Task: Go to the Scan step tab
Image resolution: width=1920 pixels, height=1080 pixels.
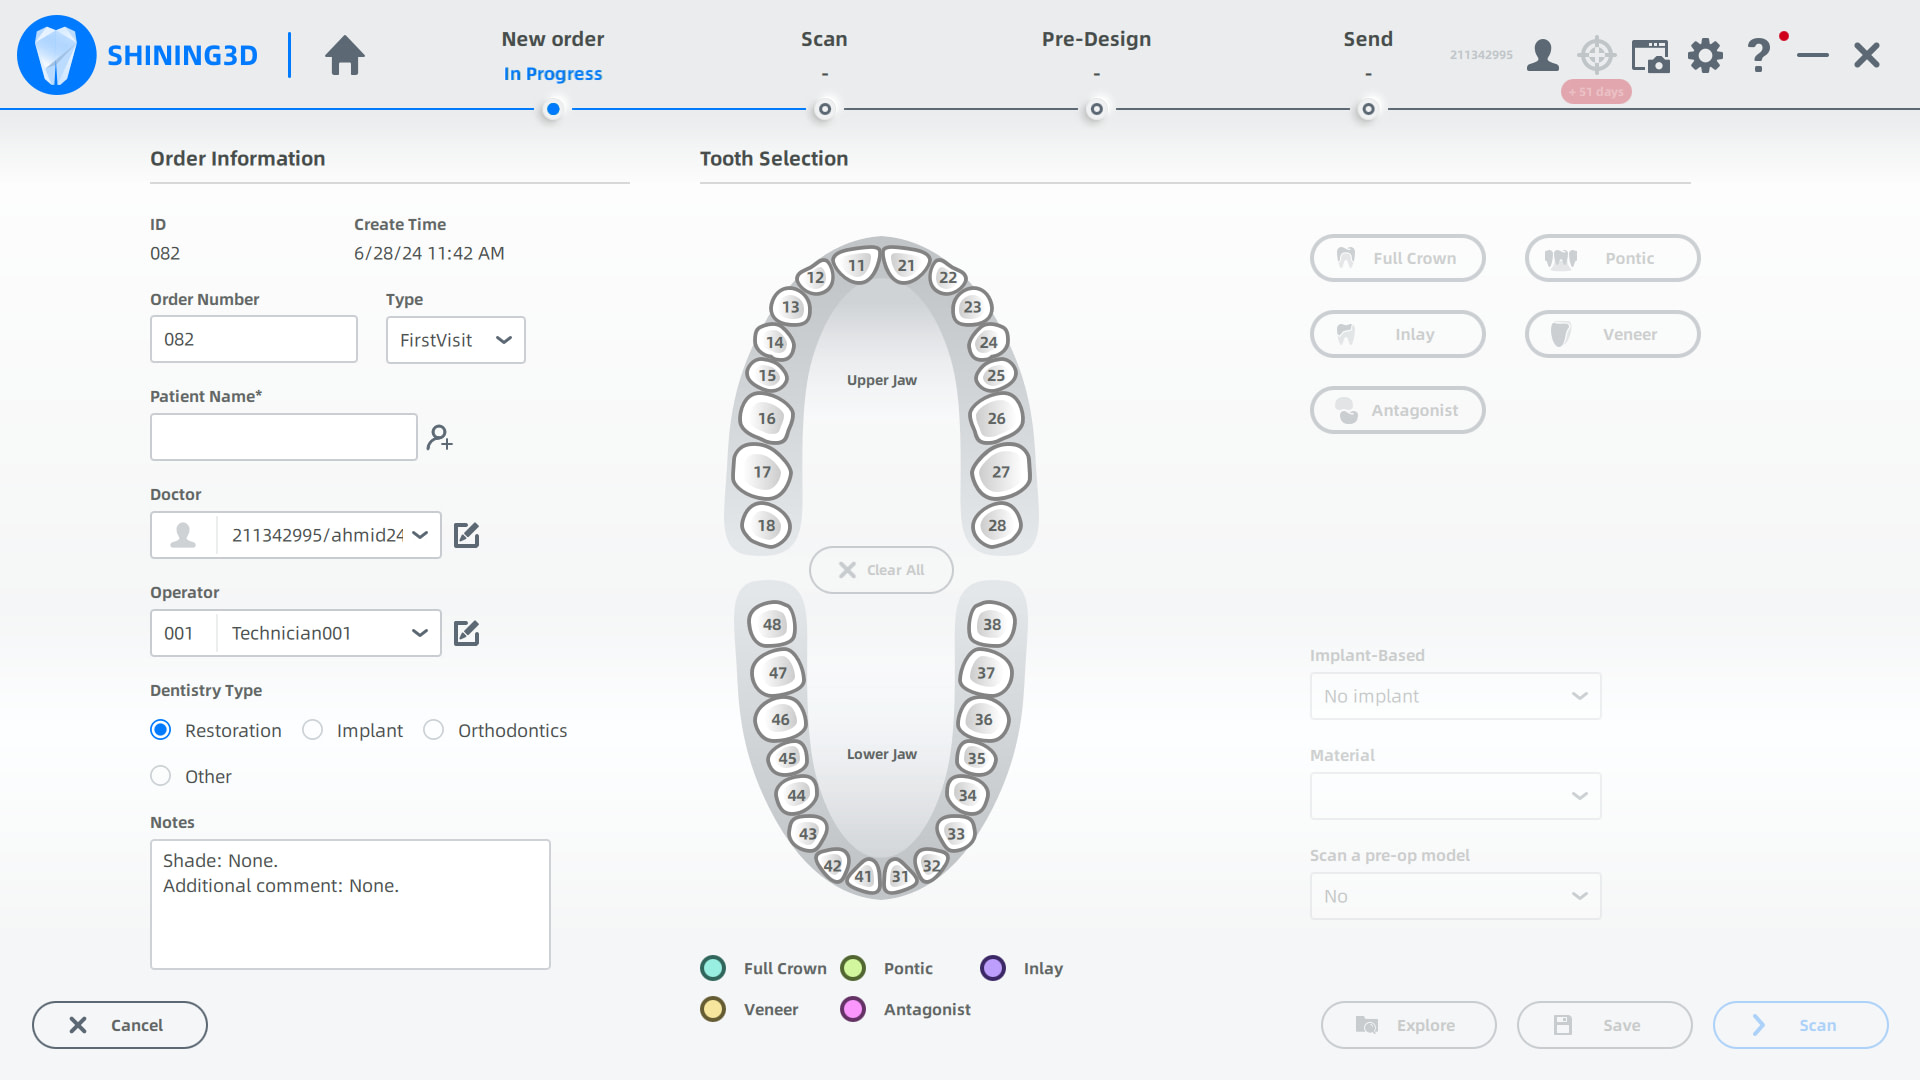Action: [824, 39]
